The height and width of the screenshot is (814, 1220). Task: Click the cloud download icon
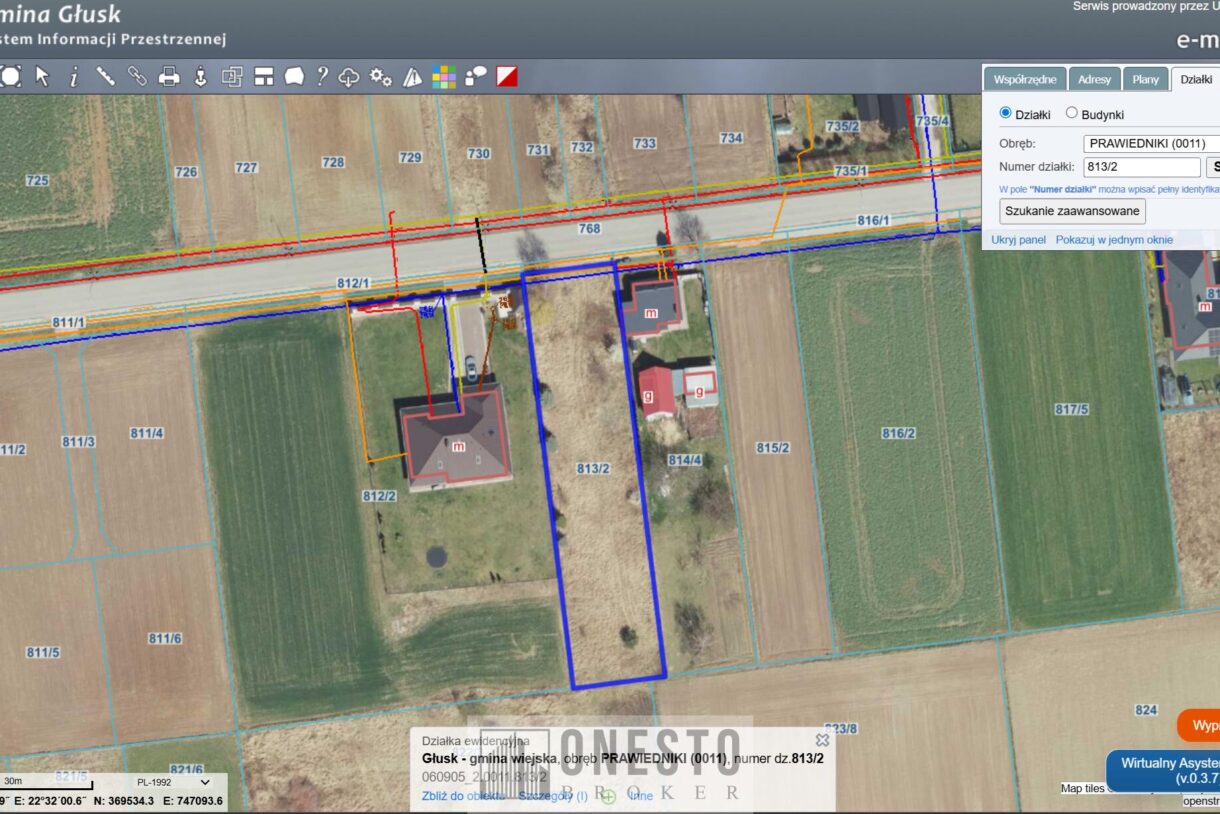pyautogui.click(x=348, y=77)
